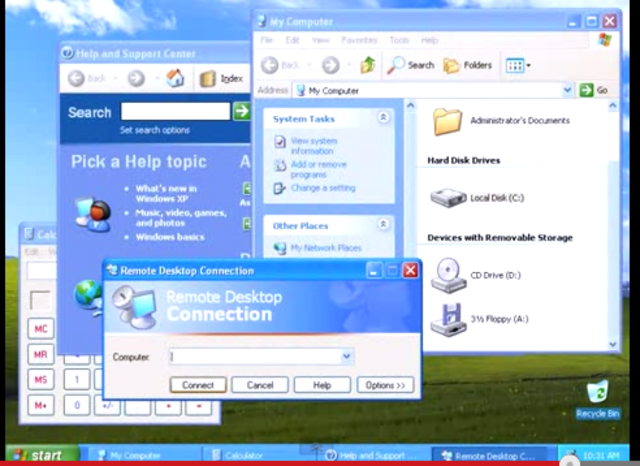This screenshot has height=466, width=640.
Task: Select the Local Disk (C:) drive icon
Action: pyautogui.click(x=448, y=198)
